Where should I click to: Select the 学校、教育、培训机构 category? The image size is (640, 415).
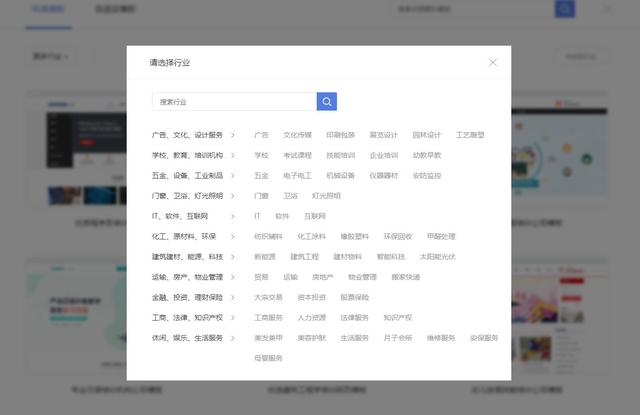(188, 155)
